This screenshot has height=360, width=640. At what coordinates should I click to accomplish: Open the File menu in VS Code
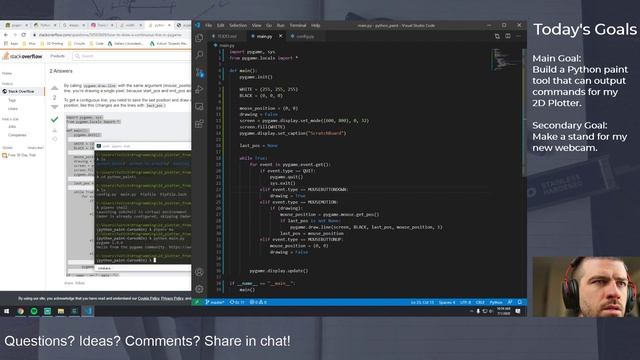click(x=209, y=25)
